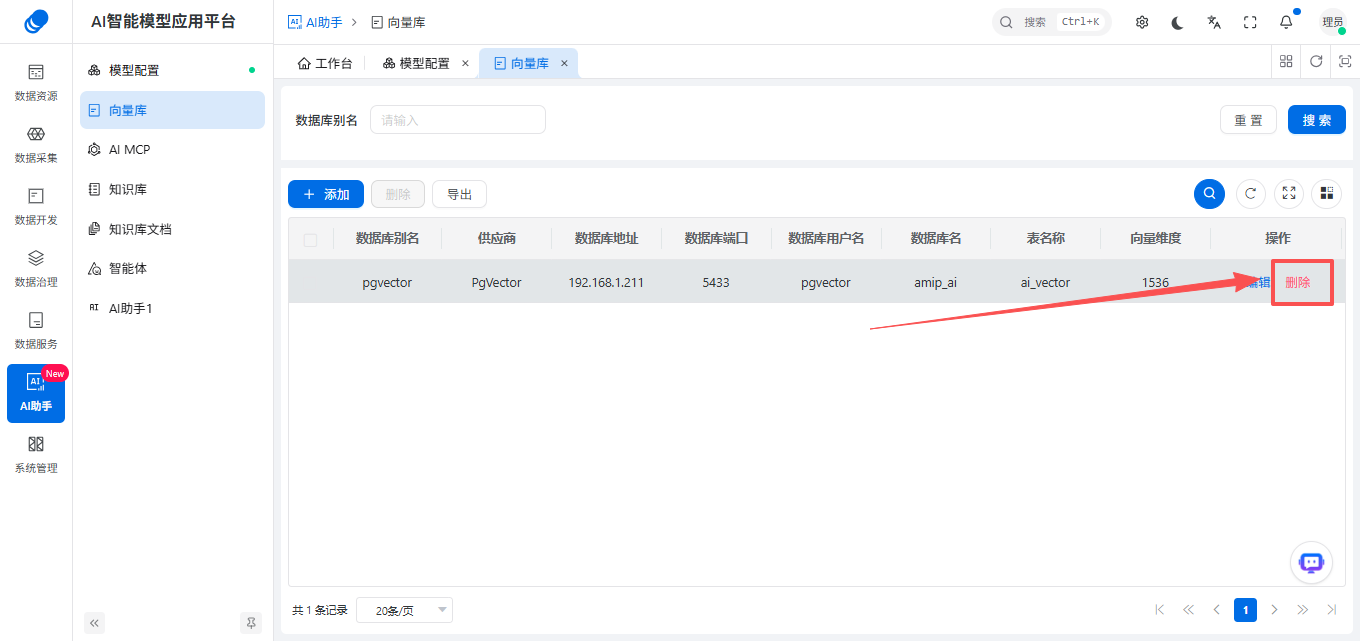Click the global search box 搜索
The width and height of the screenshot is (1360, 641).
click(1052, 22)
